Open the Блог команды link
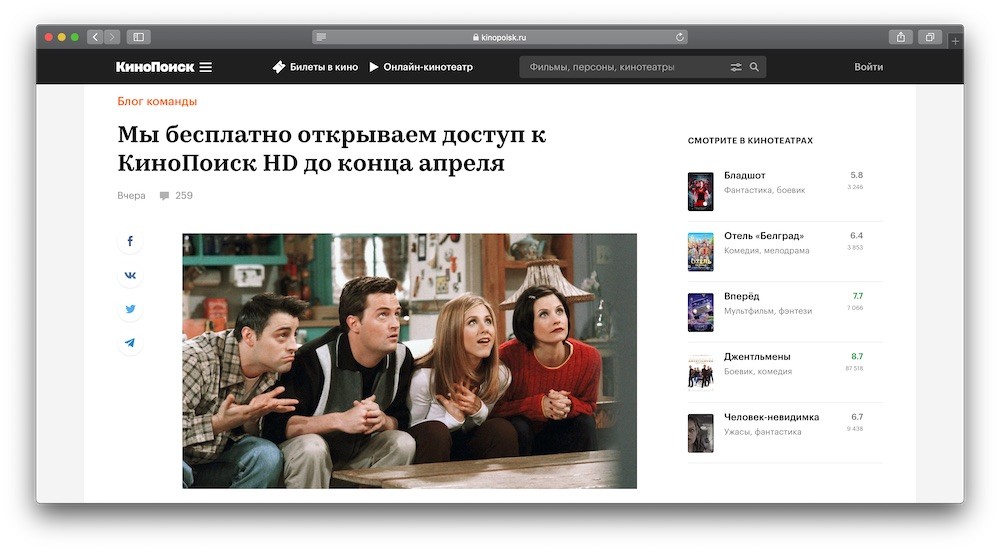 click(157, 101)
